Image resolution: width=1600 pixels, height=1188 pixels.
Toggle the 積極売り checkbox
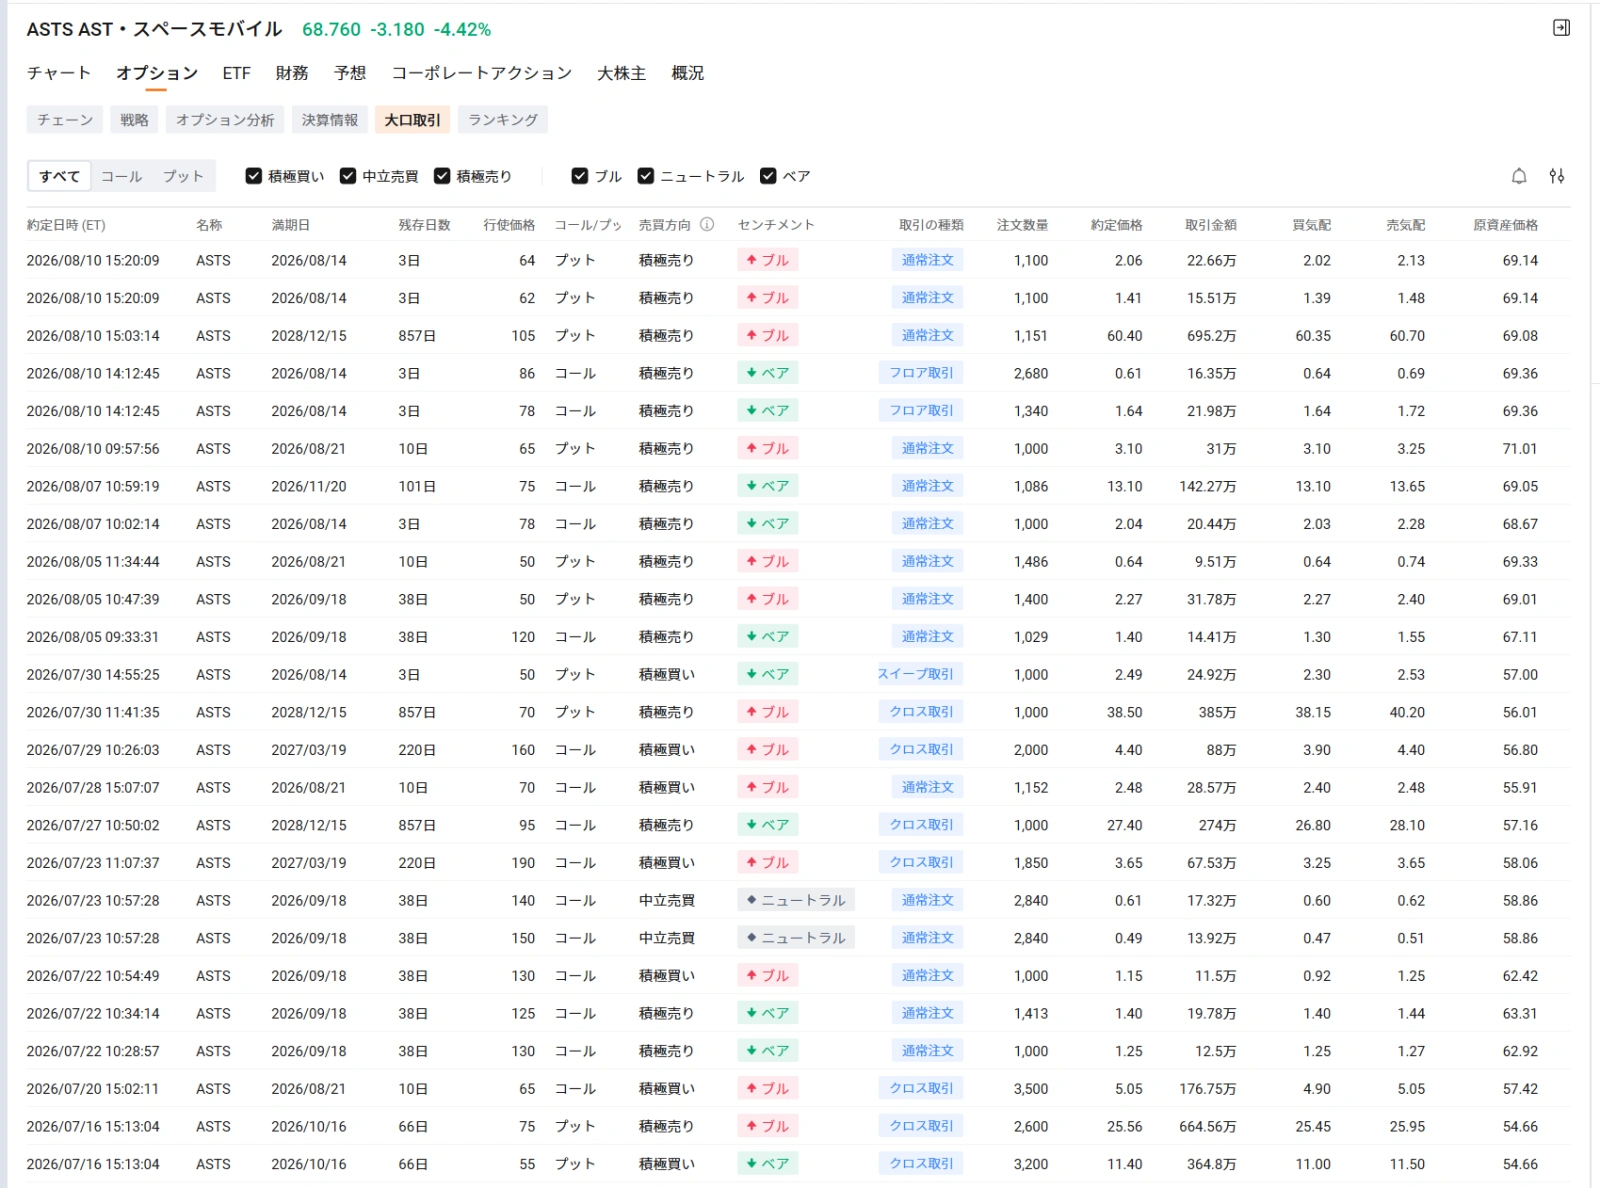(442, 176)
